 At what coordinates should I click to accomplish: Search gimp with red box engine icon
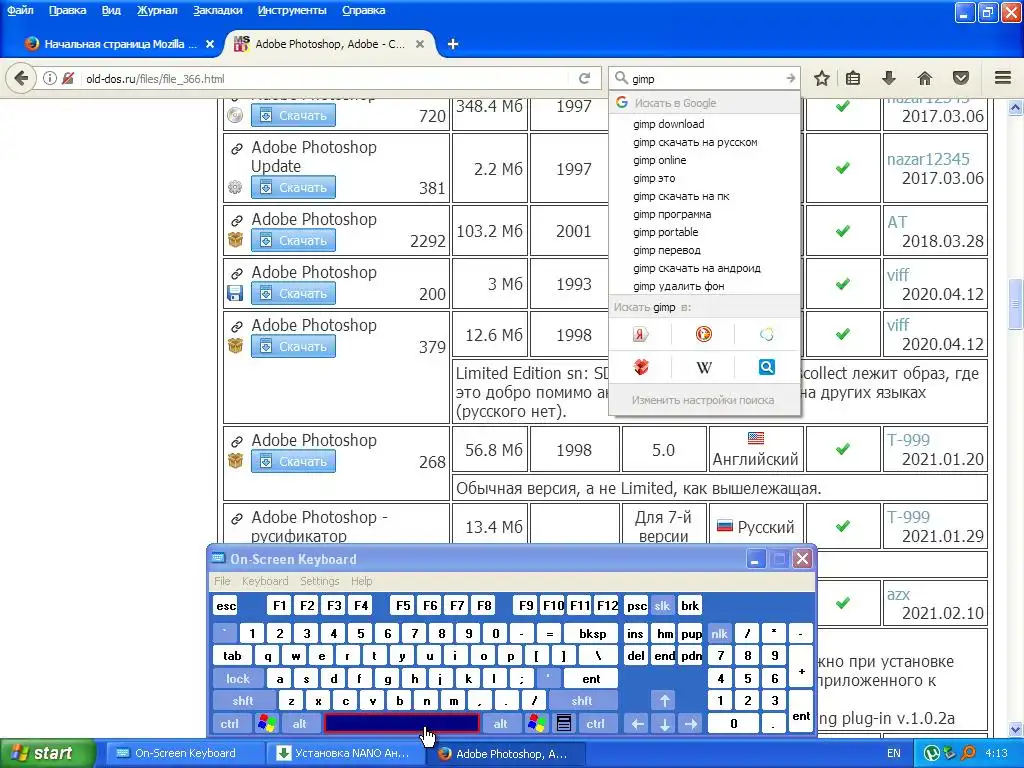641,367
